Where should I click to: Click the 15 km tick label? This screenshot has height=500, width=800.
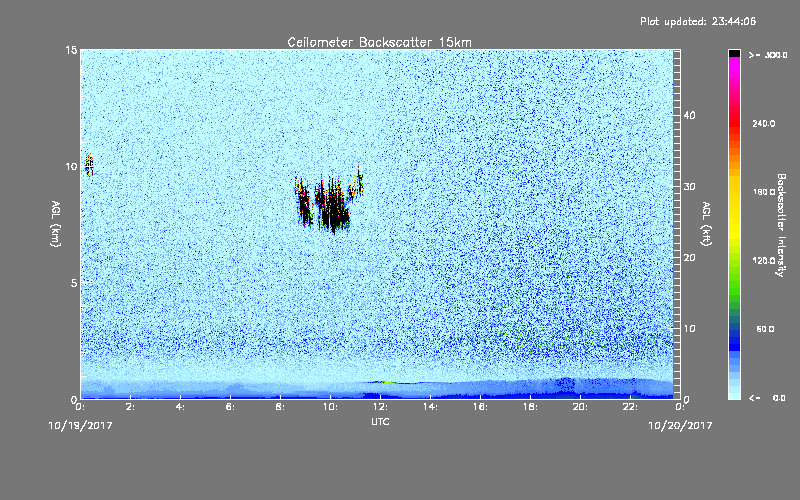coord(71,50)
